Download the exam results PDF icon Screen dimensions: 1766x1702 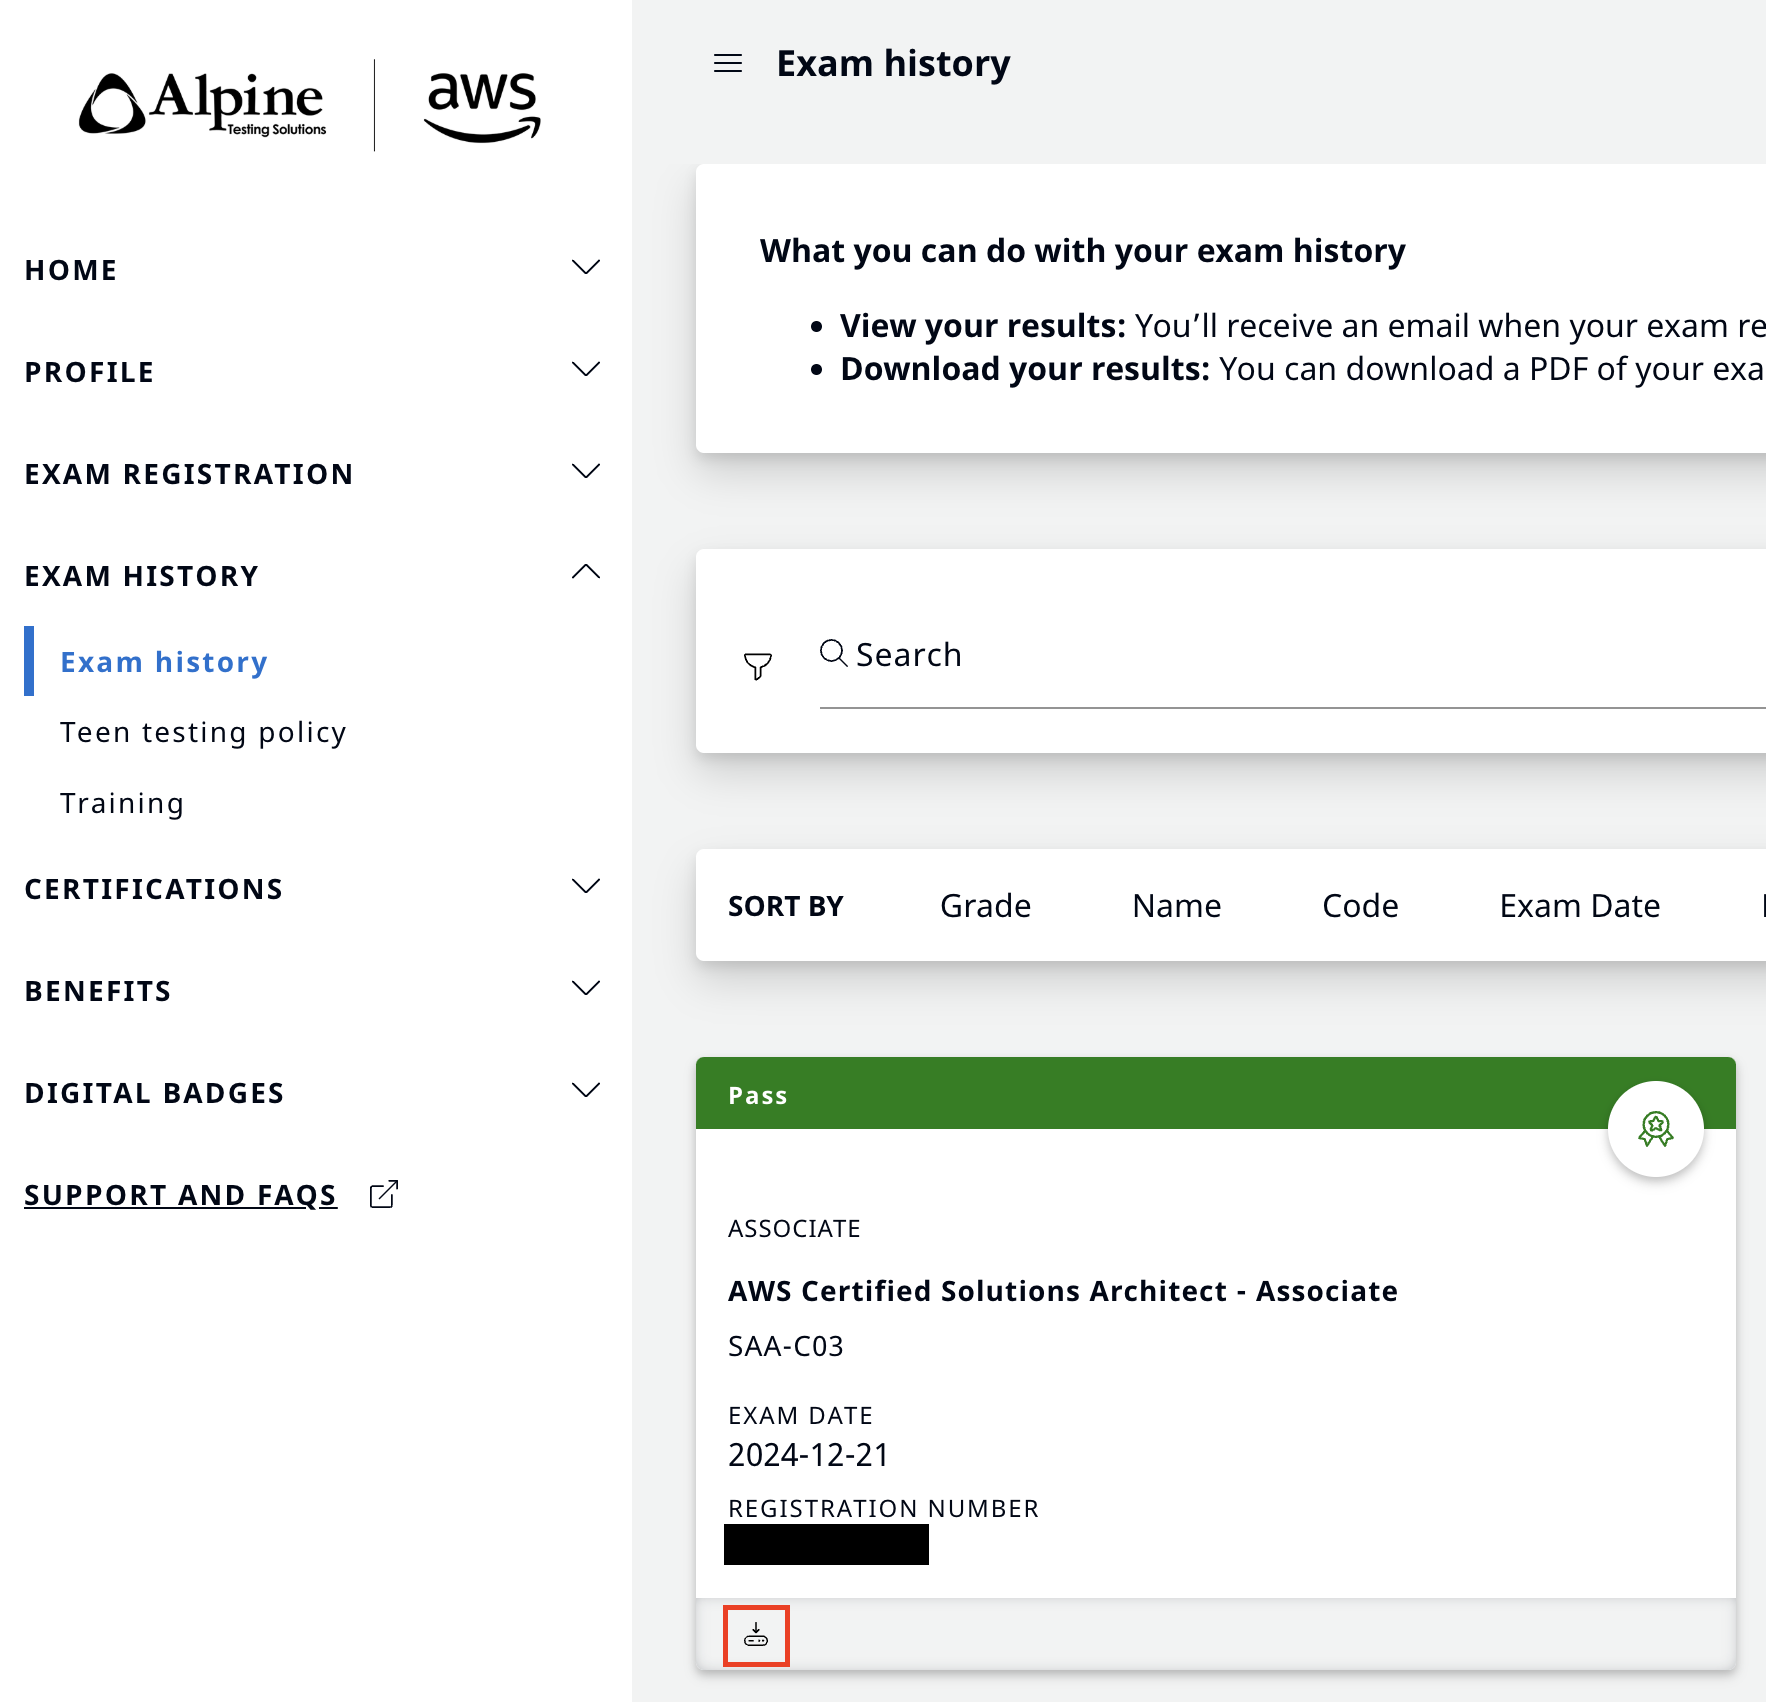(756, 1636)
